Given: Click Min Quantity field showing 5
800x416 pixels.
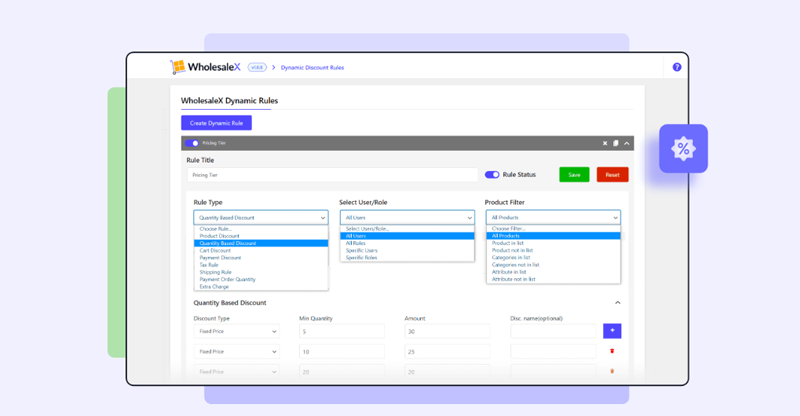Looking at the screenshot, I should (x=342, y=331).
